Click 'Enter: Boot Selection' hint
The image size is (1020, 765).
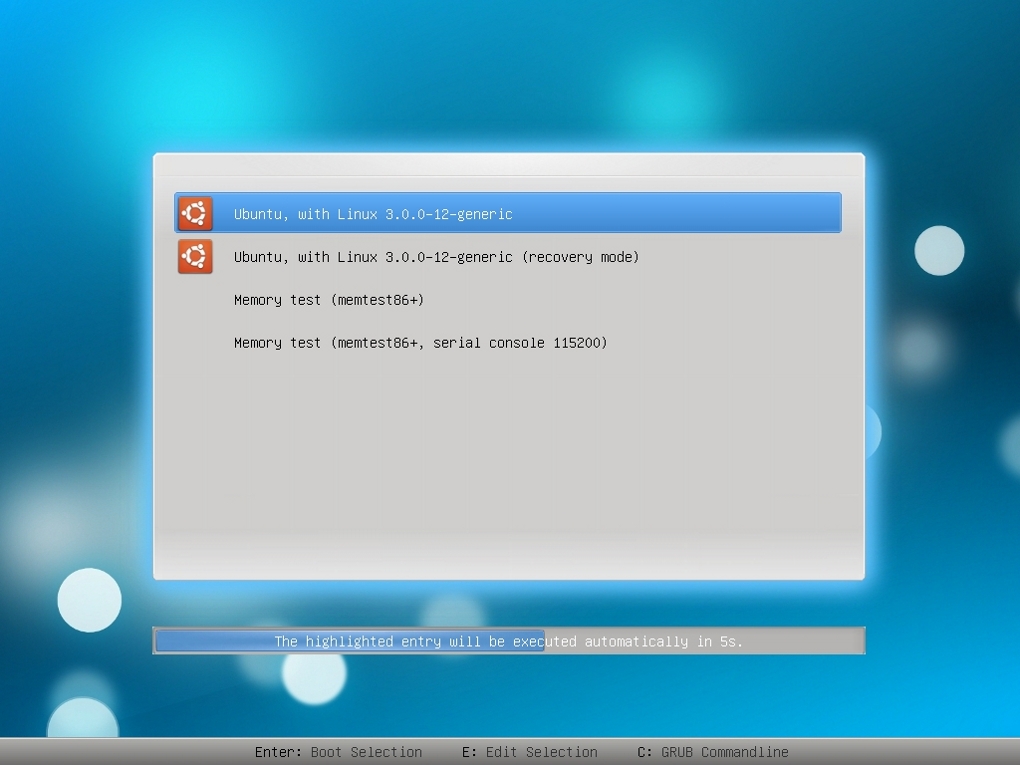(x=338, y=752)
